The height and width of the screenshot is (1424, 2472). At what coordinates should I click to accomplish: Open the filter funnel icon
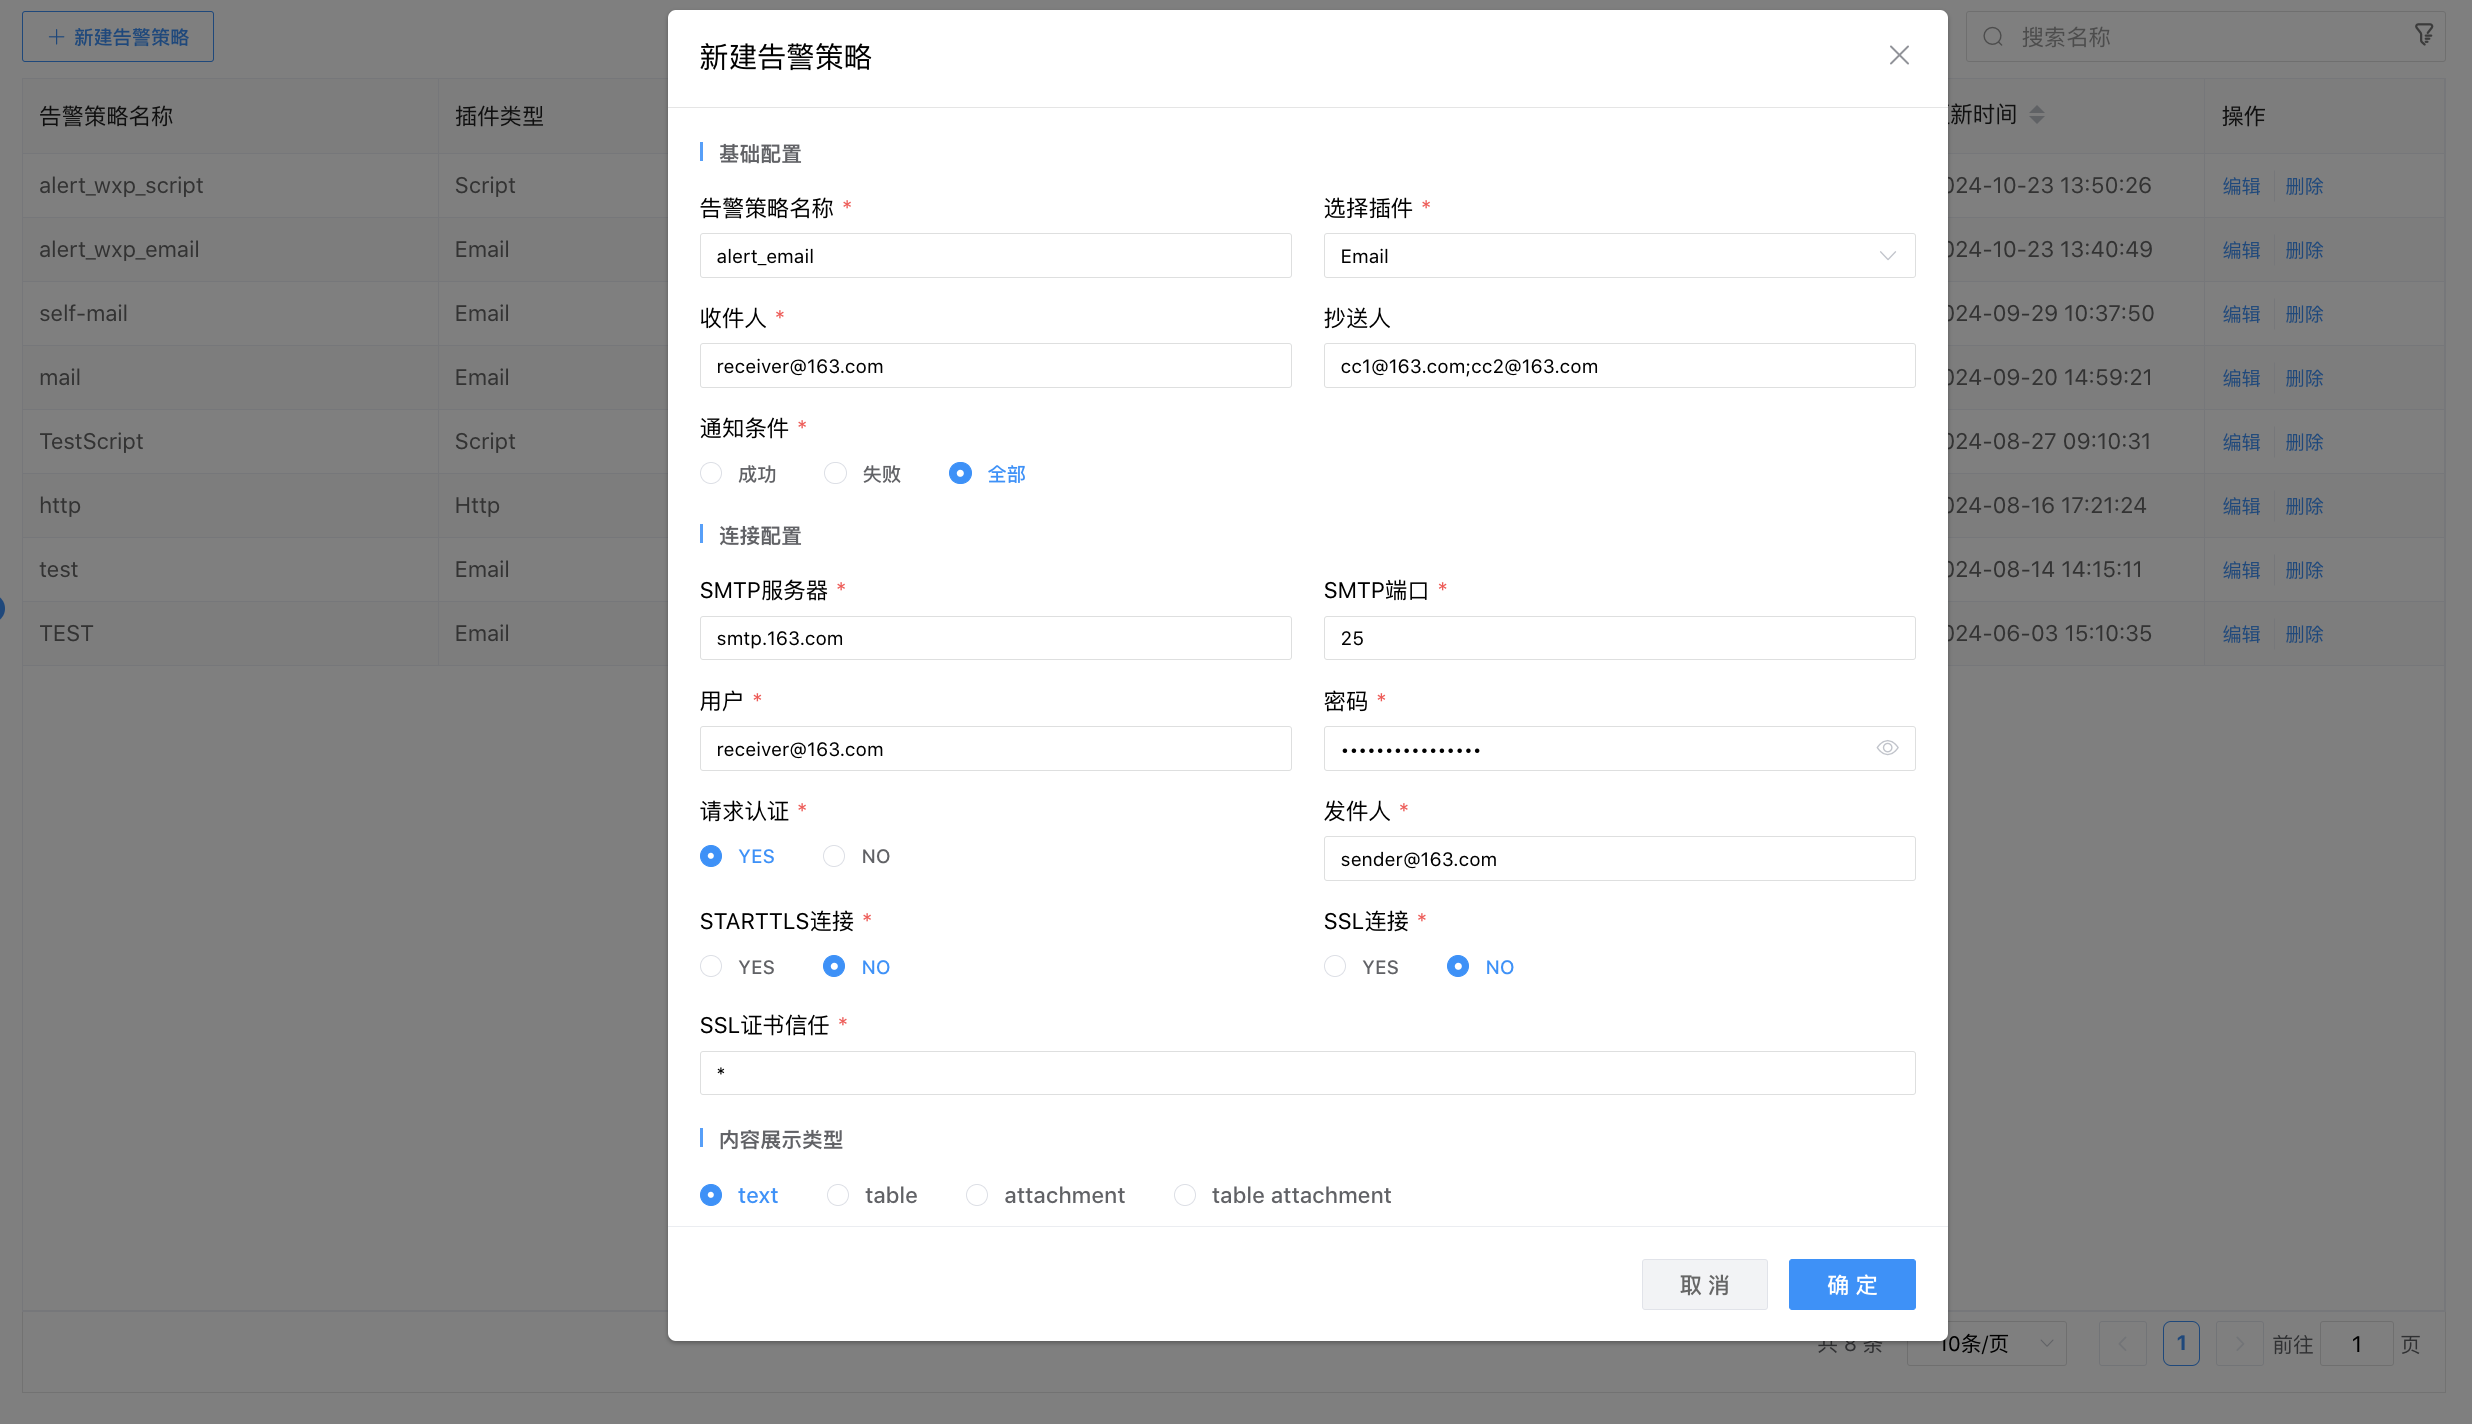(x=2424, y=33)
